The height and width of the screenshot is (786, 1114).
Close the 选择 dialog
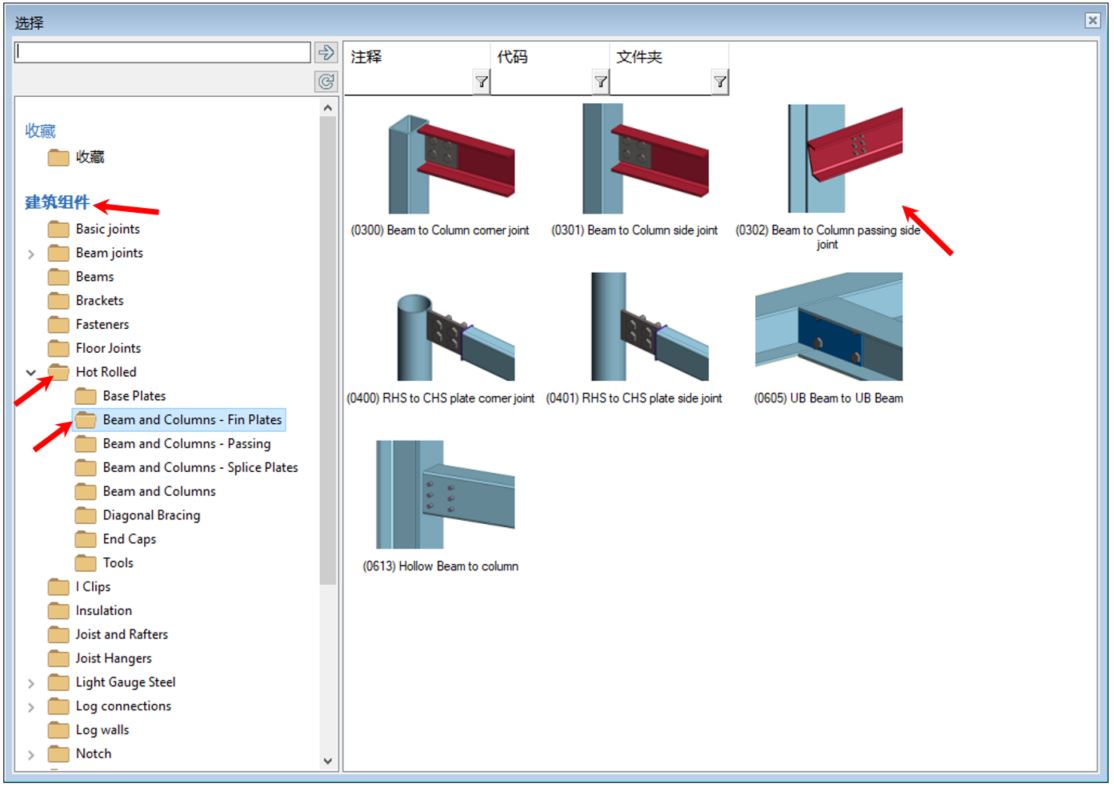[x=1093, y=21]
